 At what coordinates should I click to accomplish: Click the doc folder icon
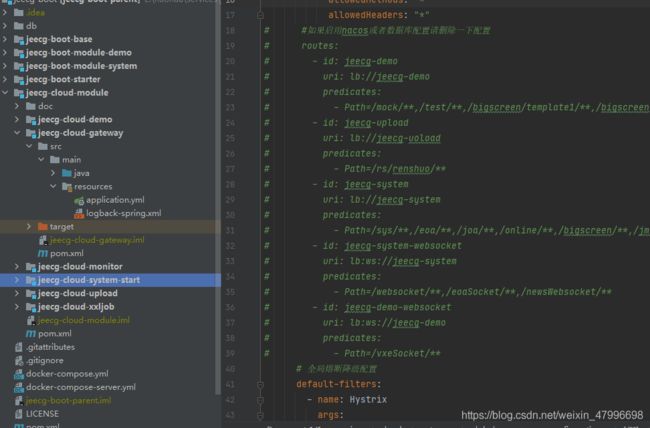31,106
